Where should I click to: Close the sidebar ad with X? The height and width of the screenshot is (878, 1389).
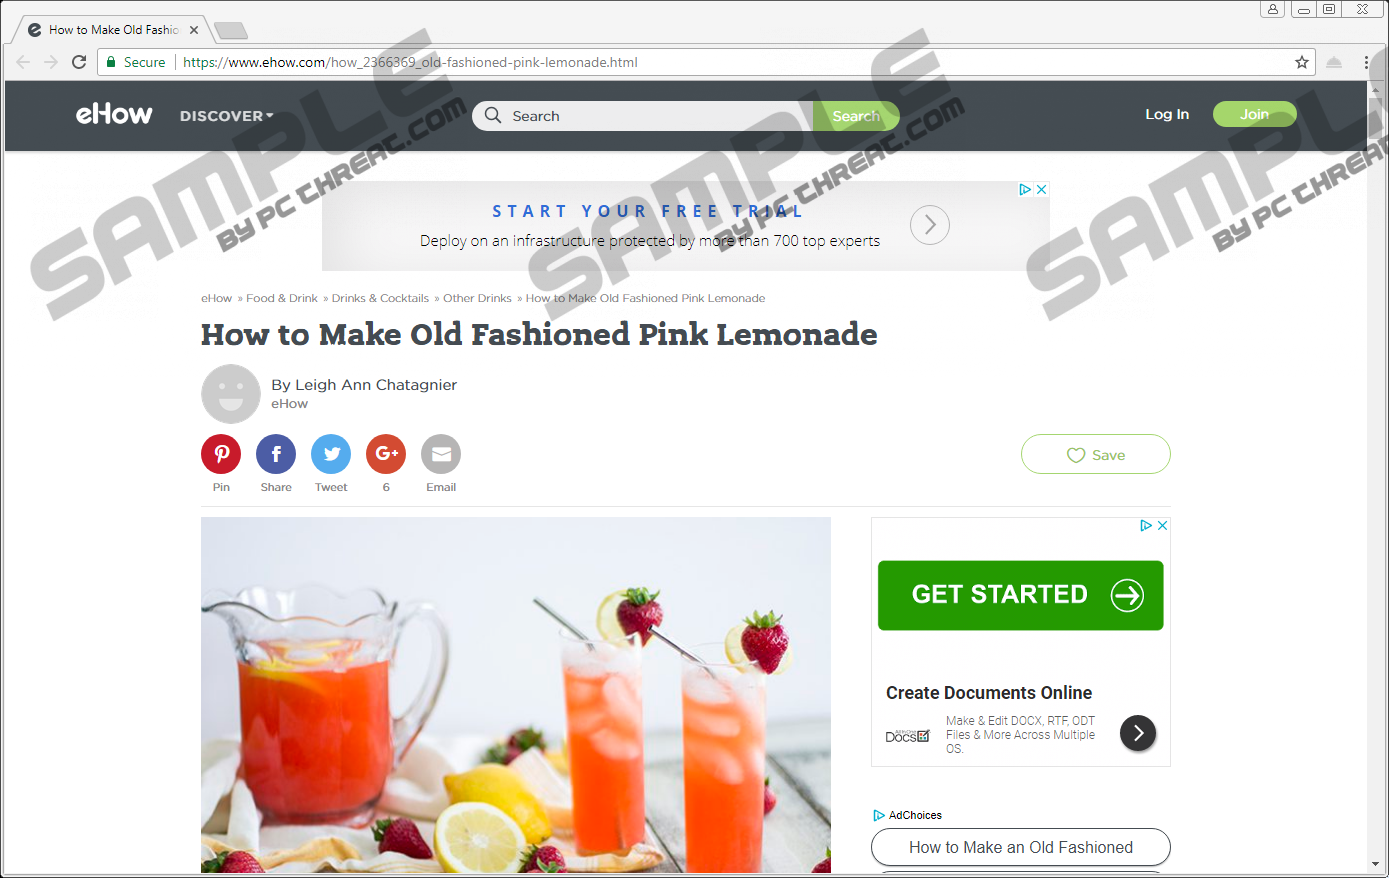point(1162,525)
